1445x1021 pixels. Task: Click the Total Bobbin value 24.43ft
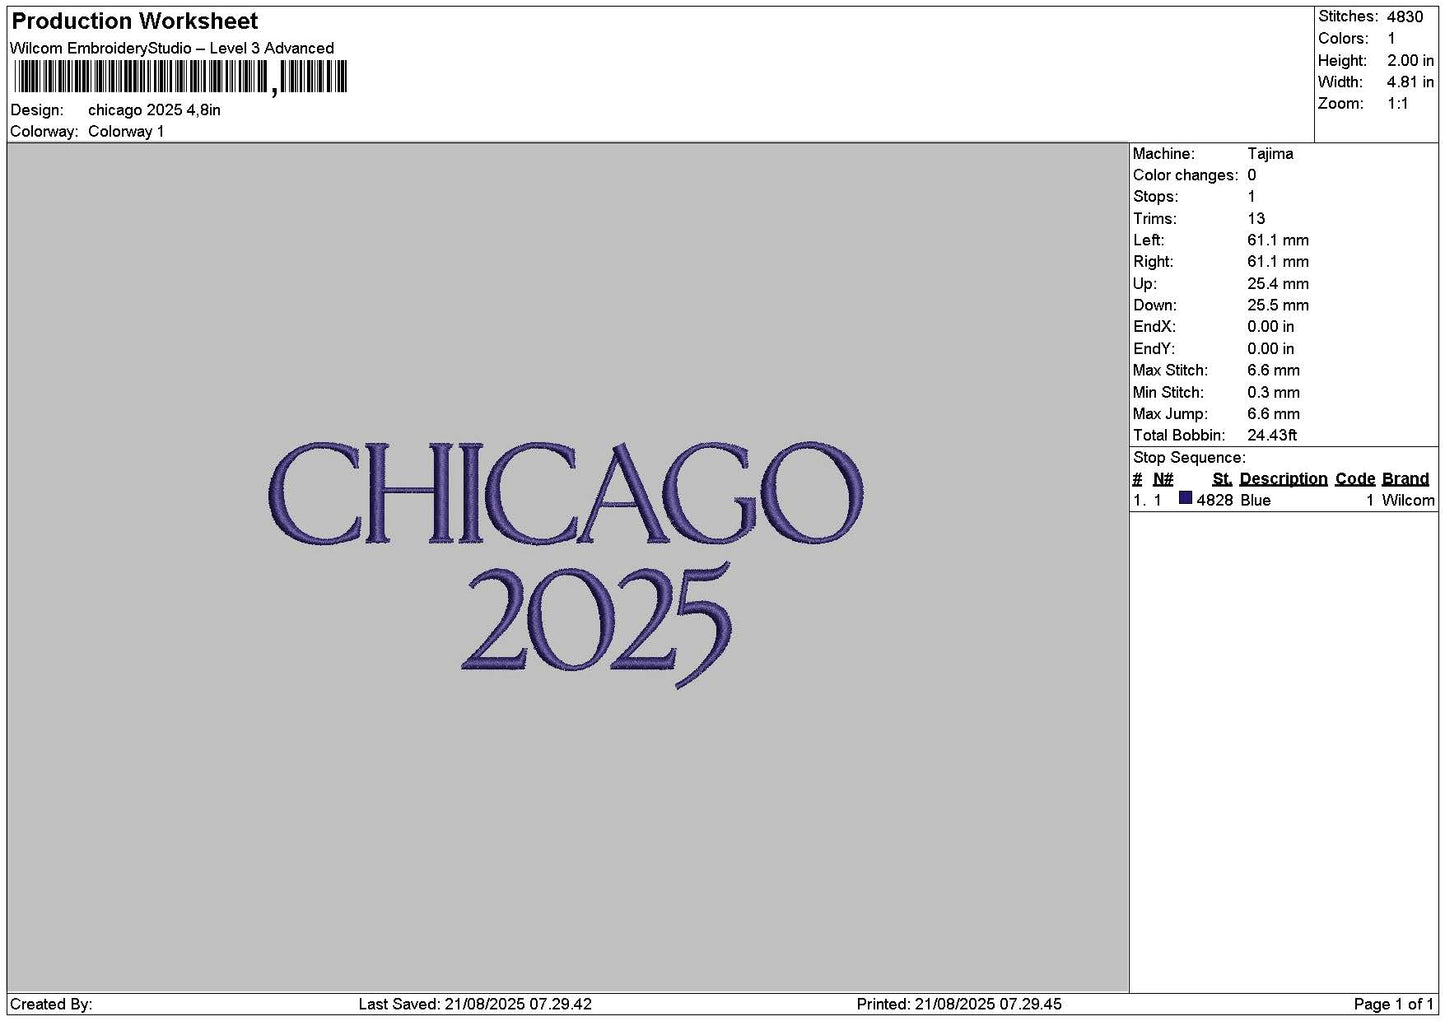1272,435
